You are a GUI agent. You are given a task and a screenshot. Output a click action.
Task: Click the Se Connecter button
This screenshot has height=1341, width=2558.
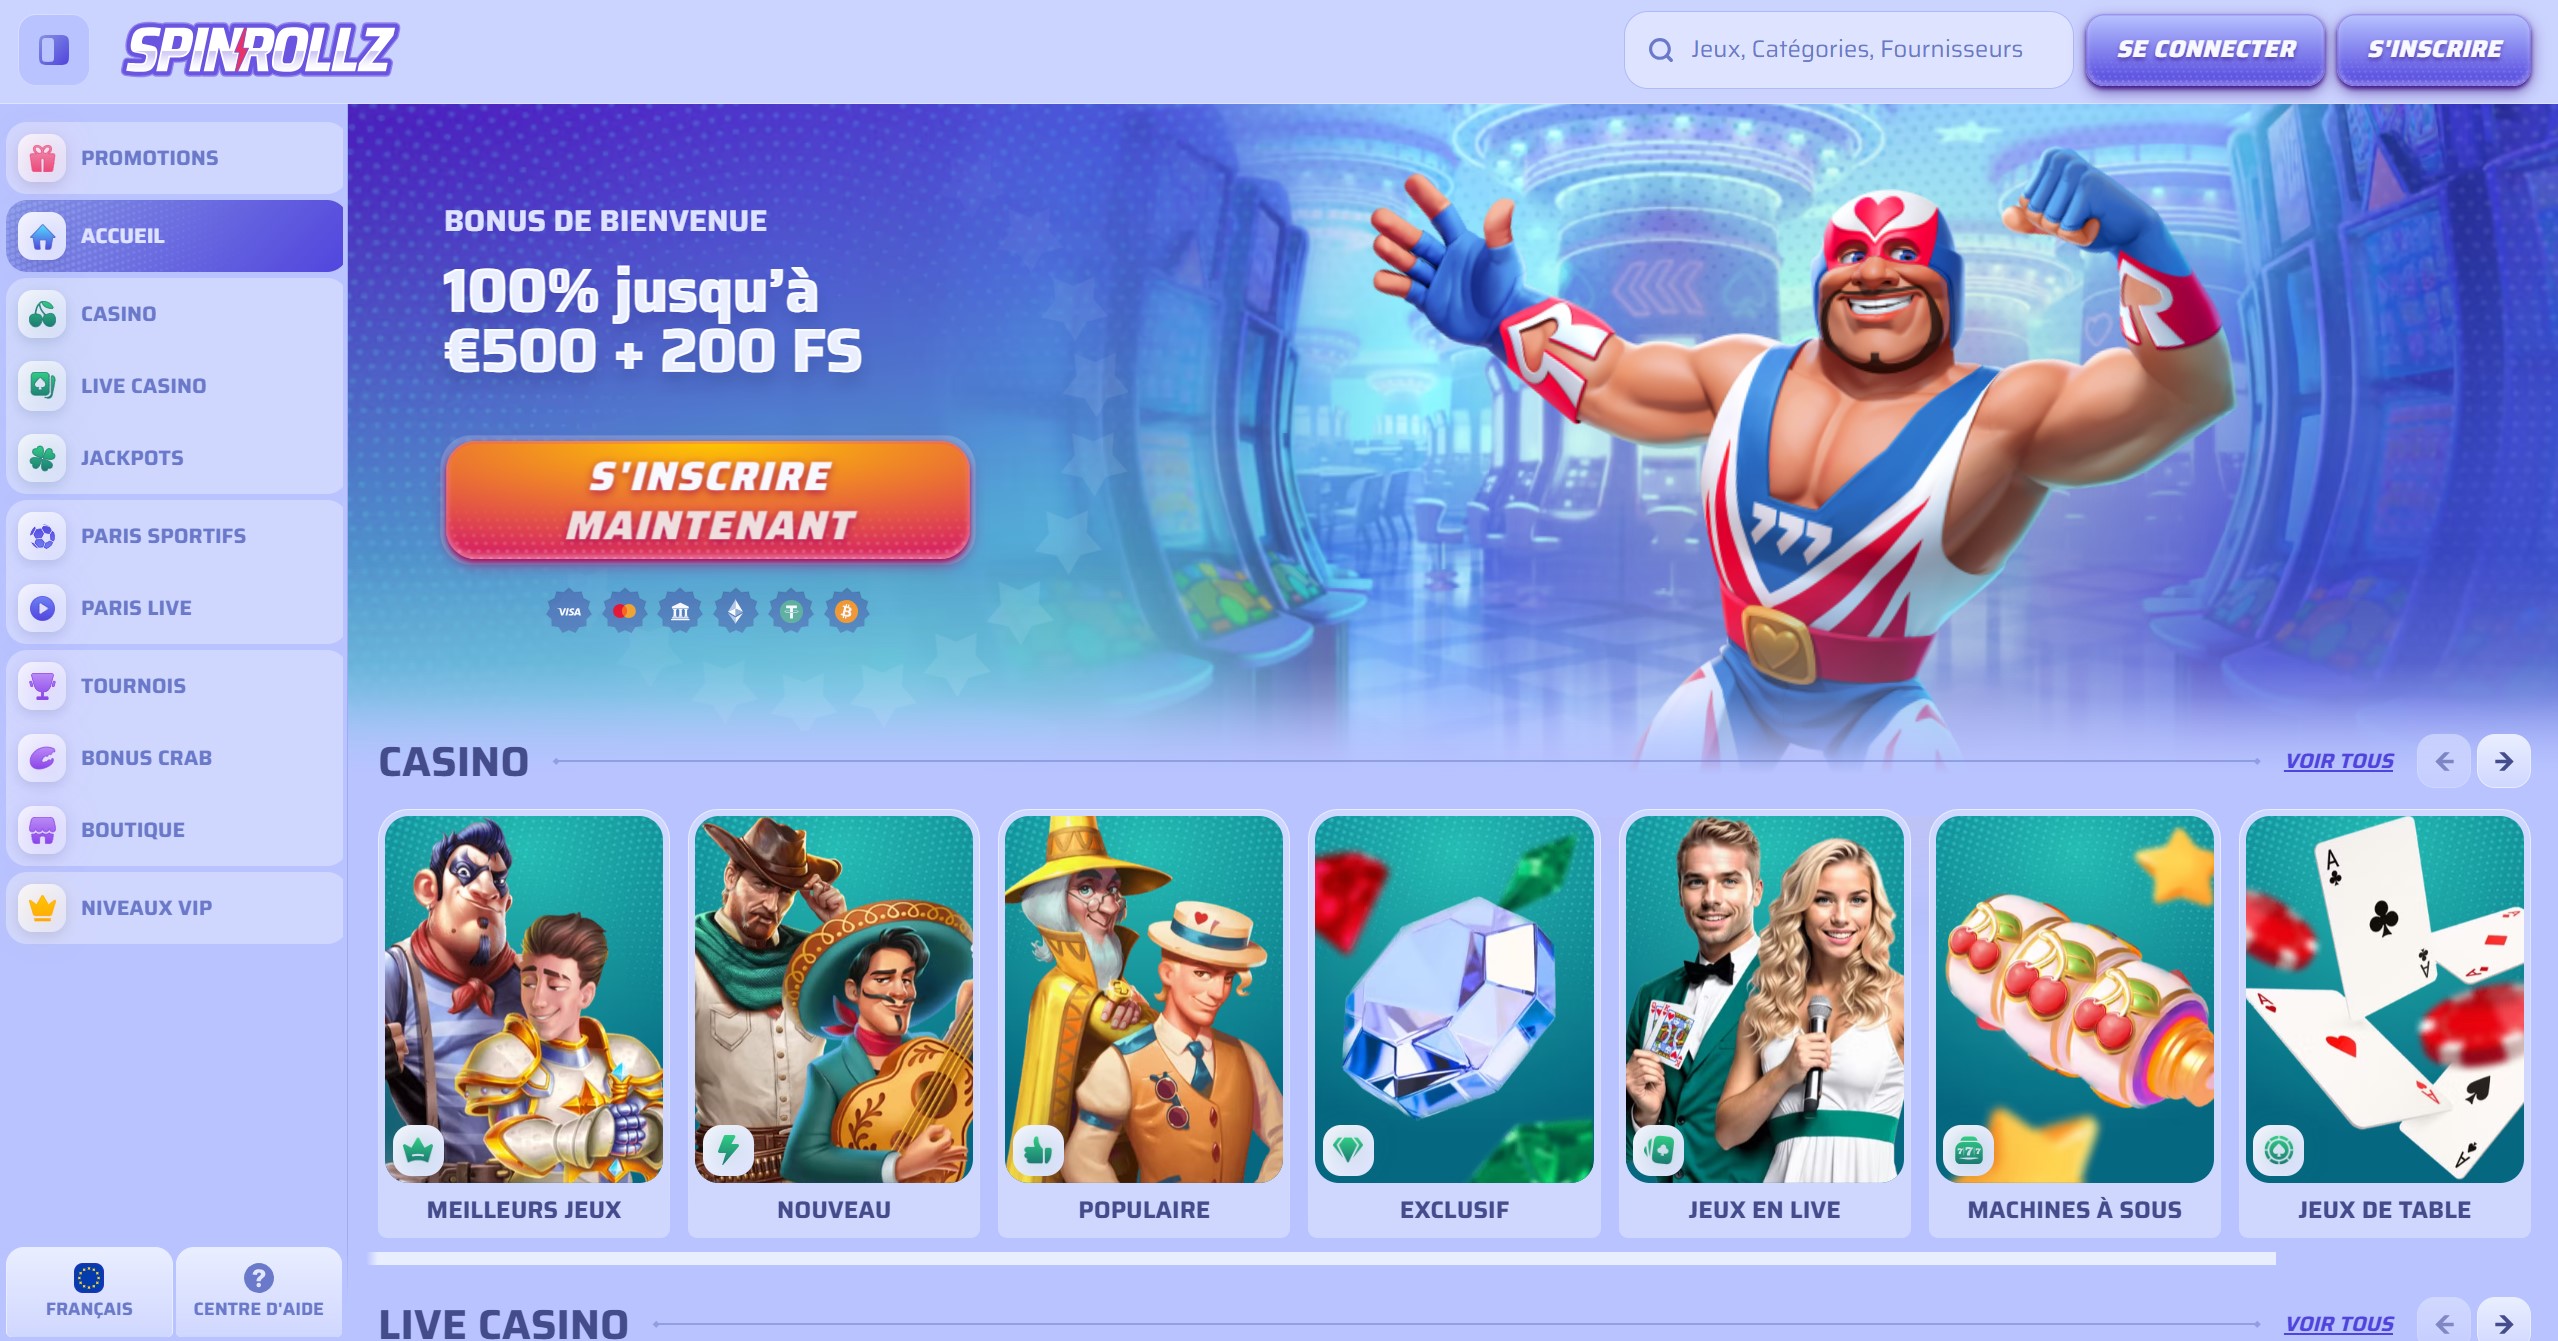(x=2205, y=50)
